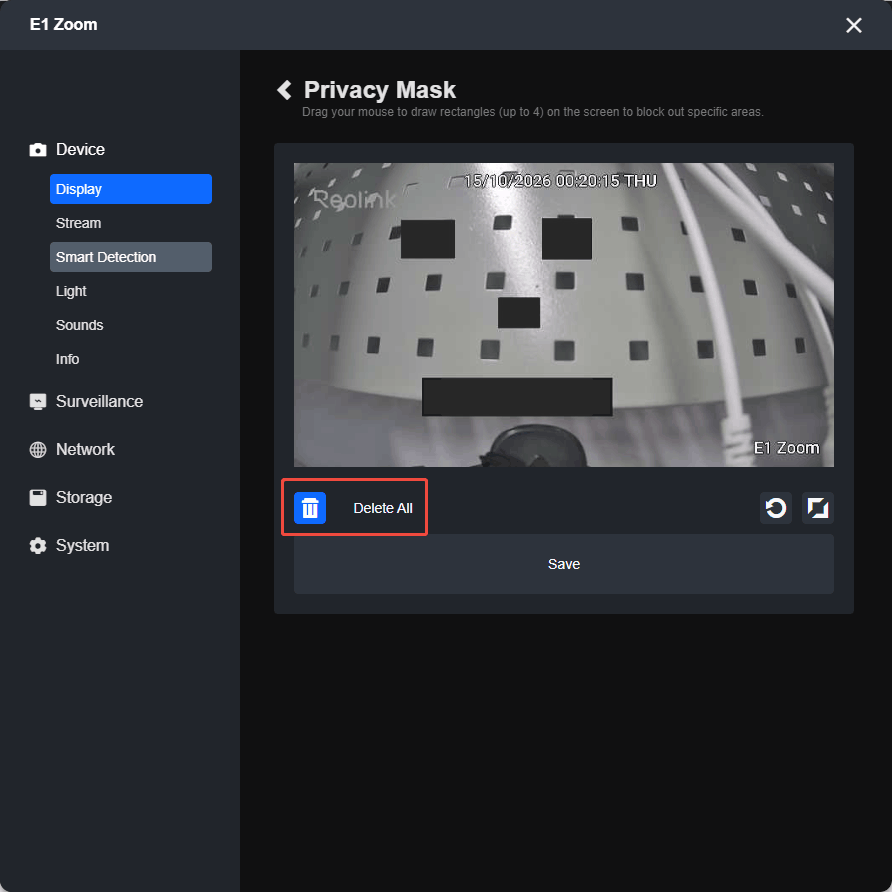892x892 pixels.
Task: Open the Device section via its camera icon
Action: coord(38,150)
